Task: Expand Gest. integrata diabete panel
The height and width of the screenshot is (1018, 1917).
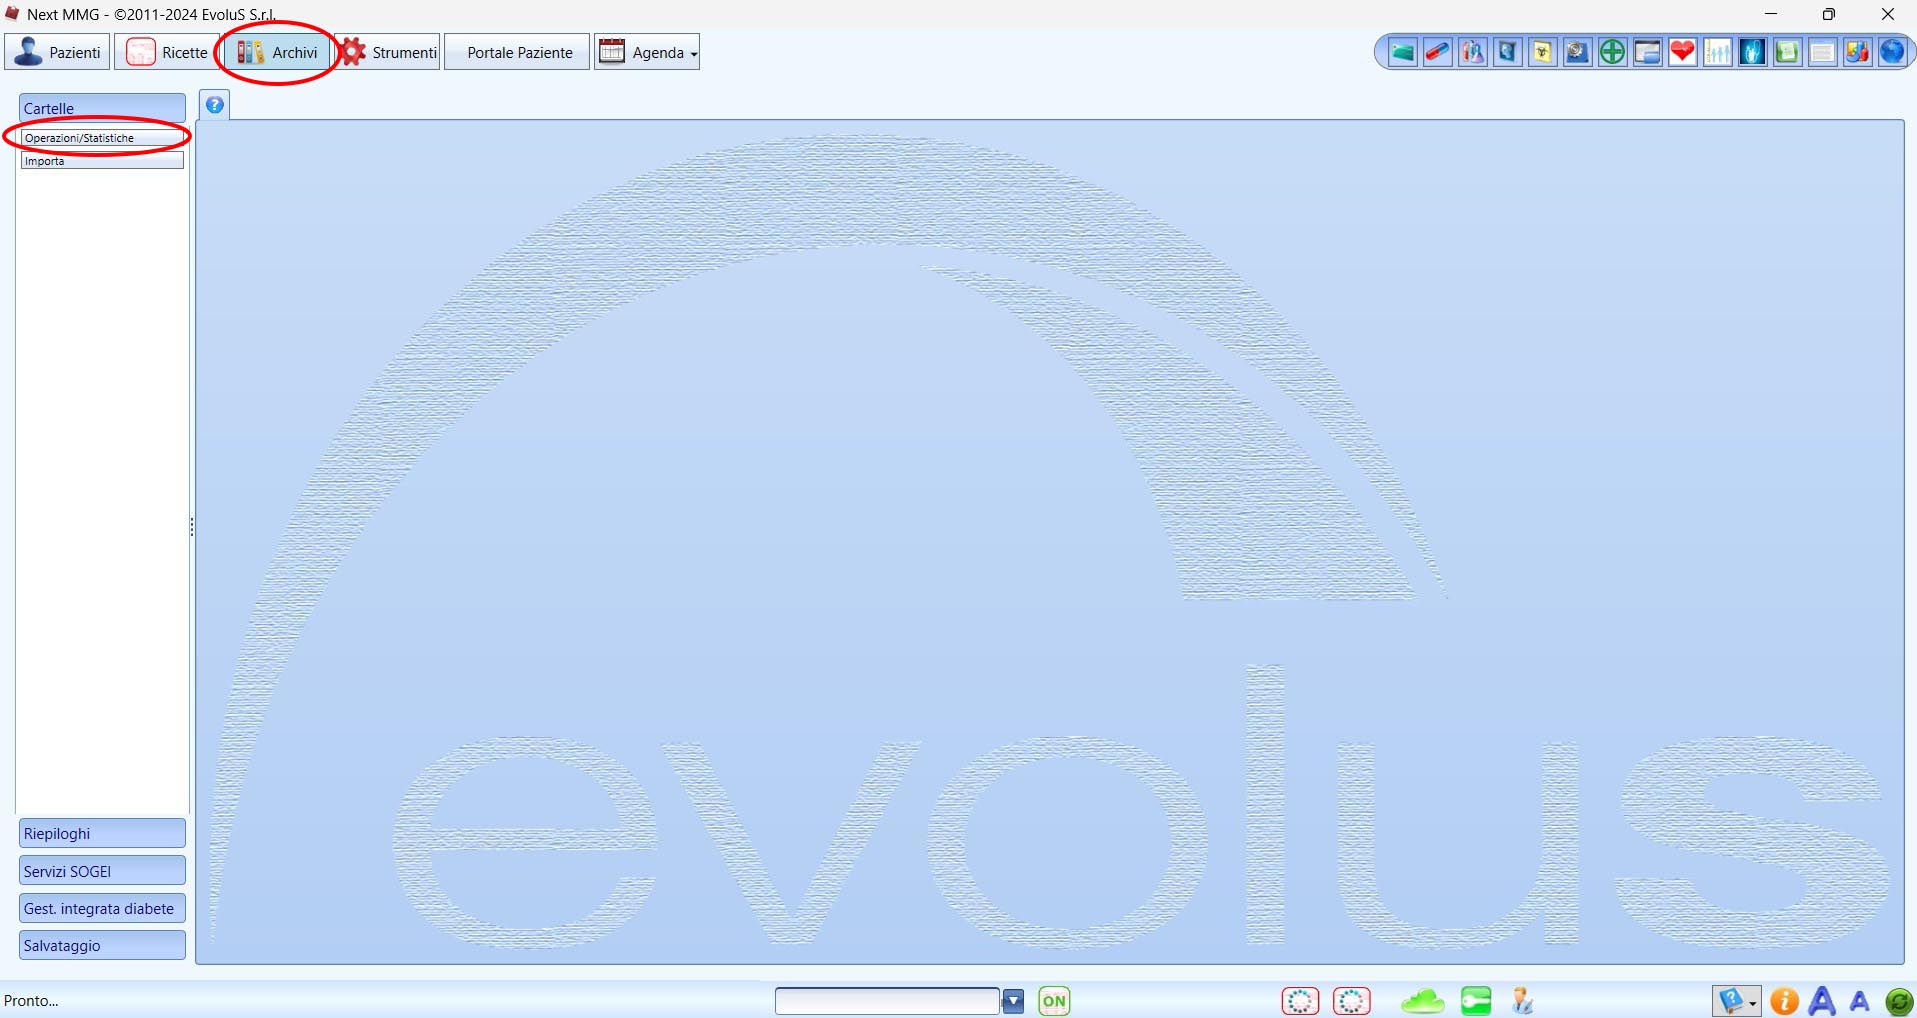Action: 102,908
